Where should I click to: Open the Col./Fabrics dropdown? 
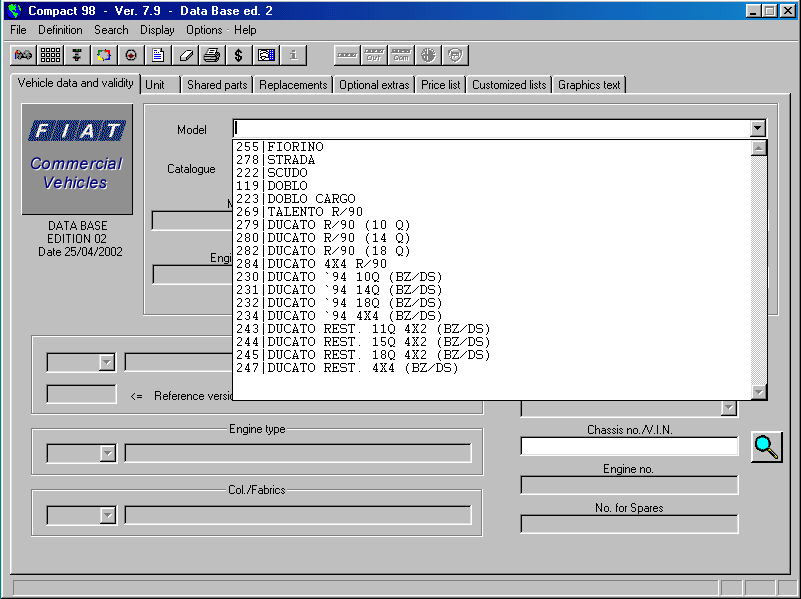[107, 515]
